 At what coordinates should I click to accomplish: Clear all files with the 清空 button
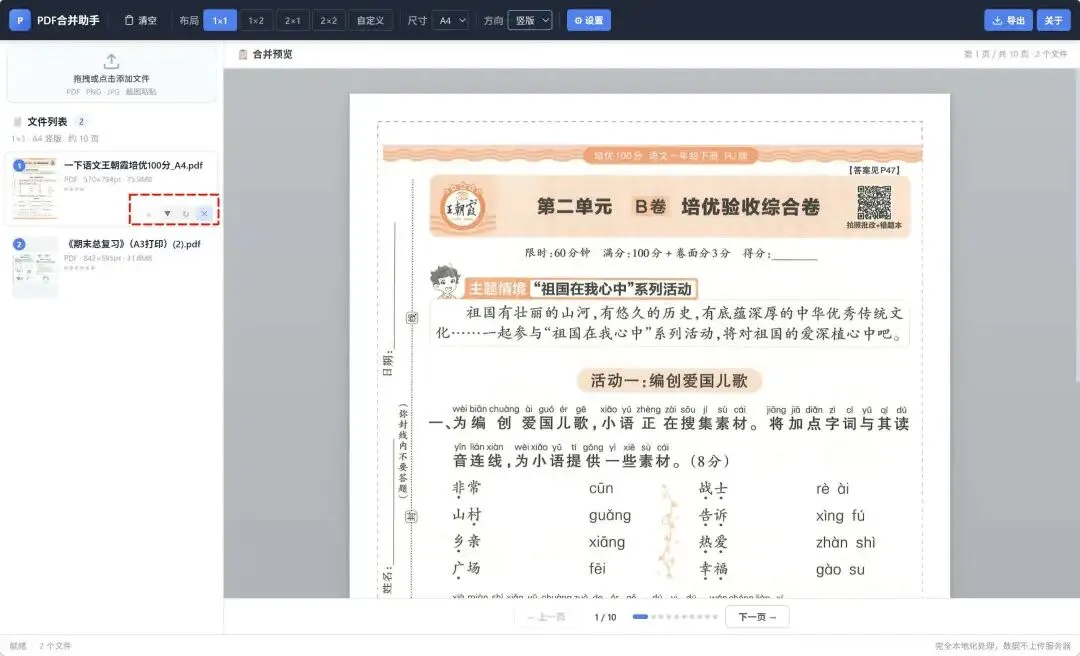[141, 20]
